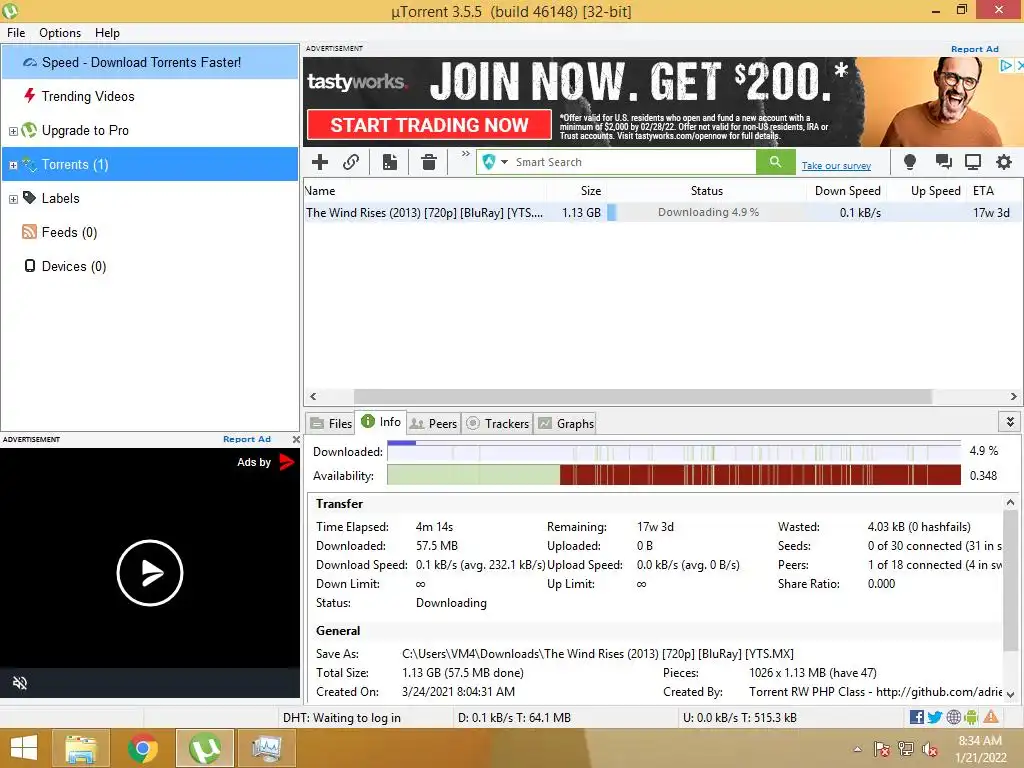Open the Options menu
1024x768 pixels.
(60, 33)
